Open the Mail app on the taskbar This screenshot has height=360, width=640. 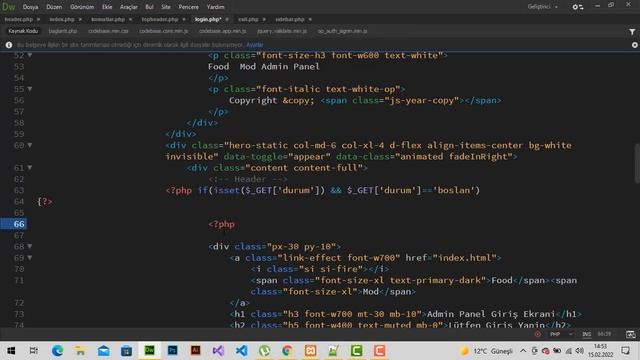103,351
